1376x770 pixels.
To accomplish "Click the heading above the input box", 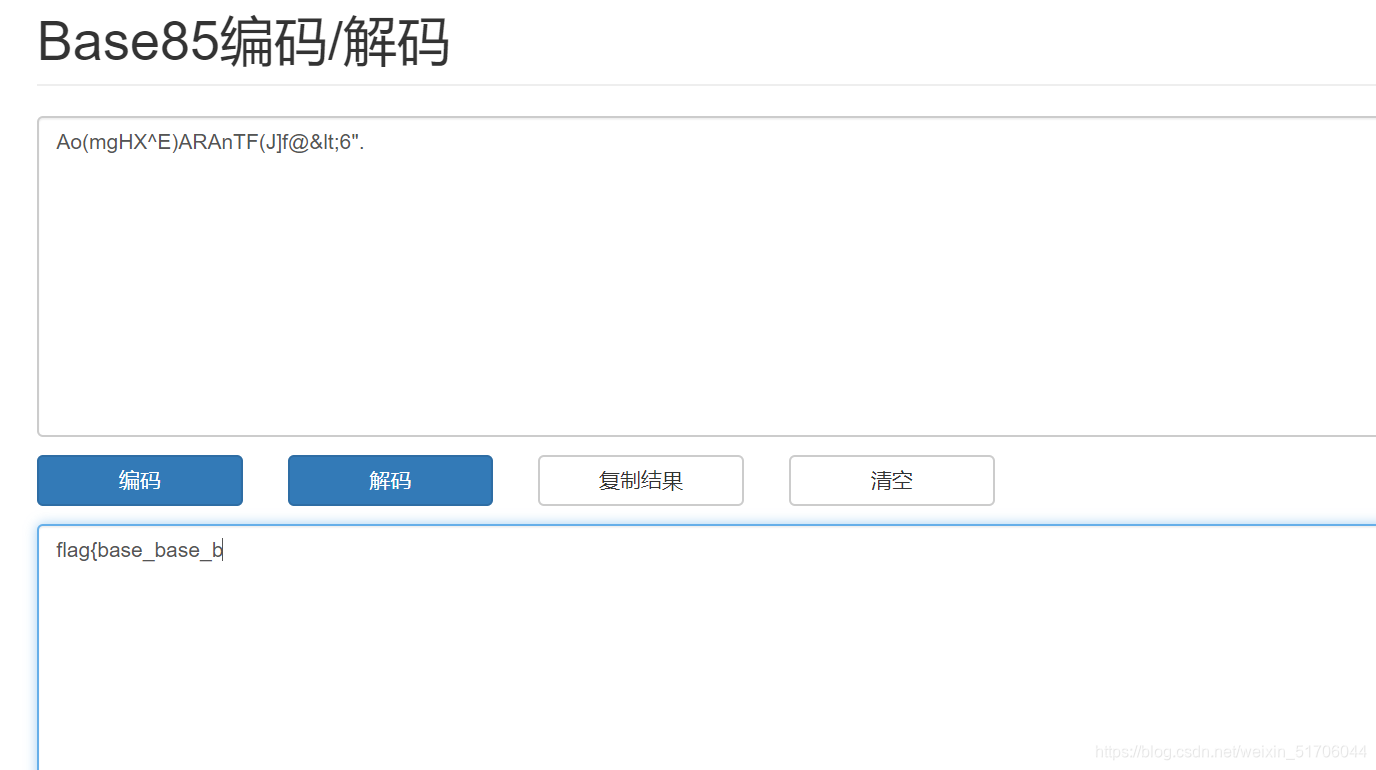I will (x=243, y=42).
